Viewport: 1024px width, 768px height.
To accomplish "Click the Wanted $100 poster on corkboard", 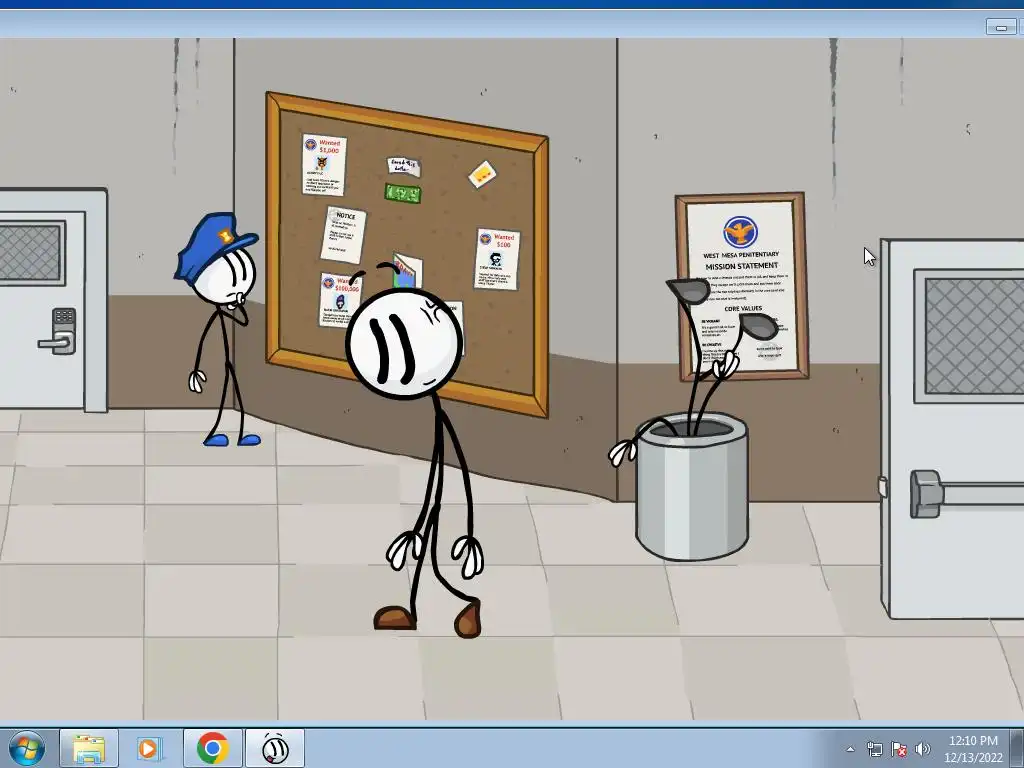I will tap(497, 259).
